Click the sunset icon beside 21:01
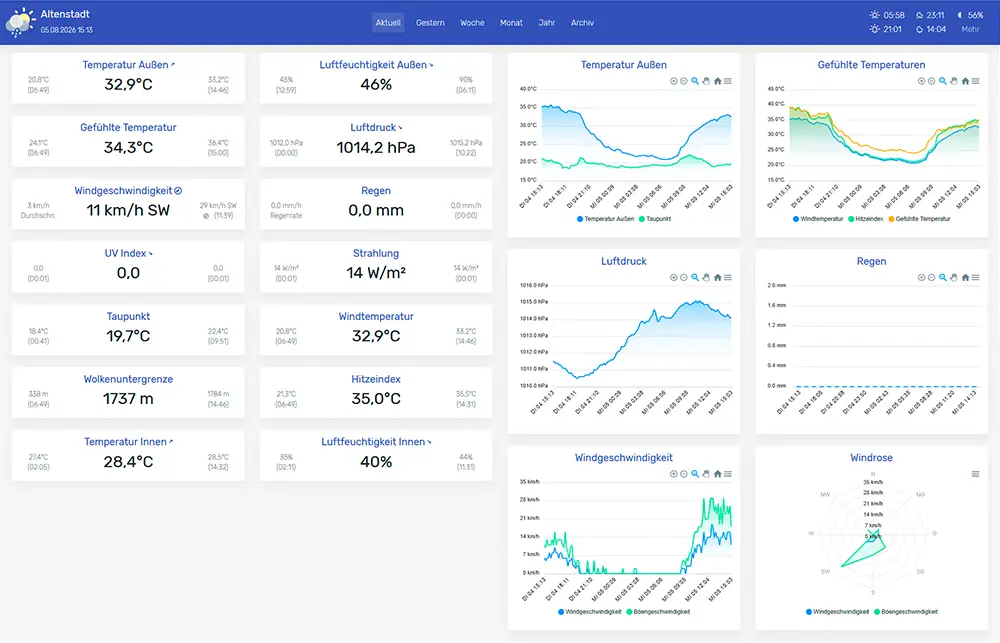This screenshot has width=1000, height=643. pos(874,29)
